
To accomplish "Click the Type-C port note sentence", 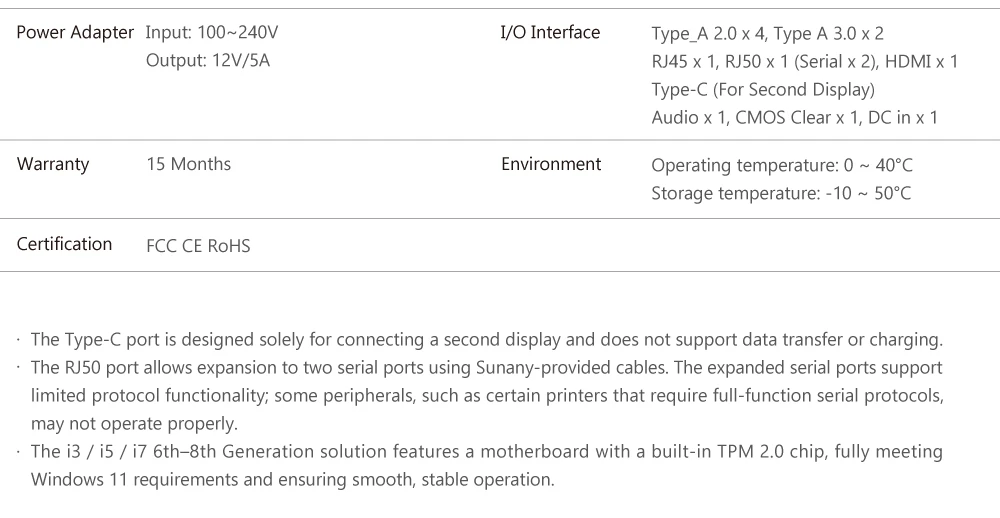I will pyautogui.click(x=487, y=340).
